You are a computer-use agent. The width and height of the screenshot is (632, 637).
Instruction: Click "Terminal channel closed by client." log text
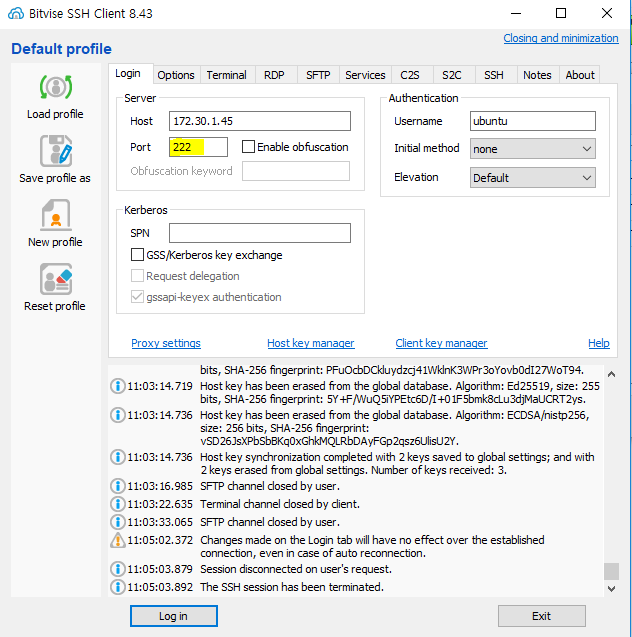point(280,504)
